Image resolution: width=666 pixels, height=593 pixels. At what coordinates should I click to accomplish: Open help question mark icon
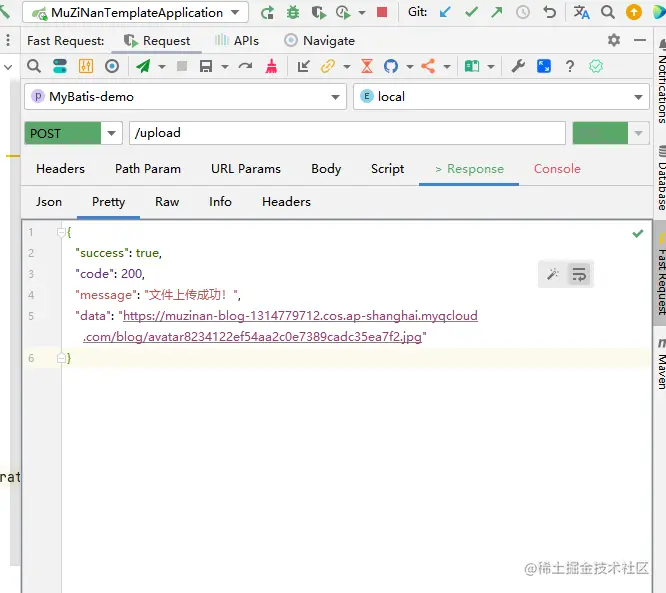coord(570,66)
